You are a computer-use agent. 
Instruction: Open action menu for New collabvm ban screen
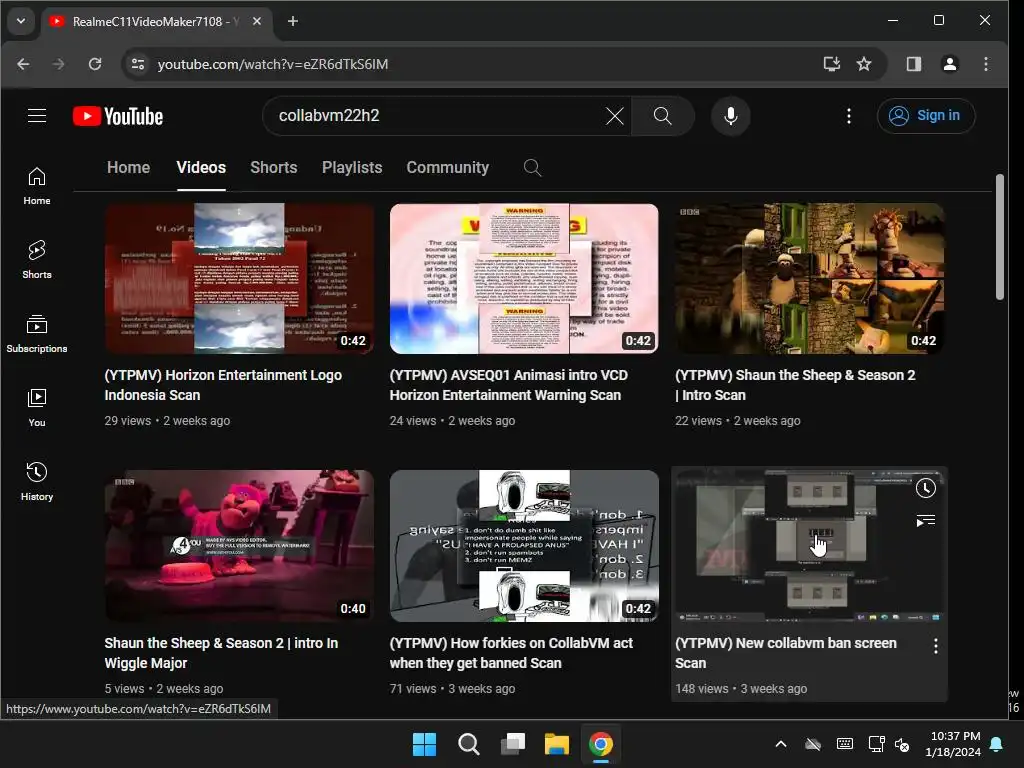(936, 646)
